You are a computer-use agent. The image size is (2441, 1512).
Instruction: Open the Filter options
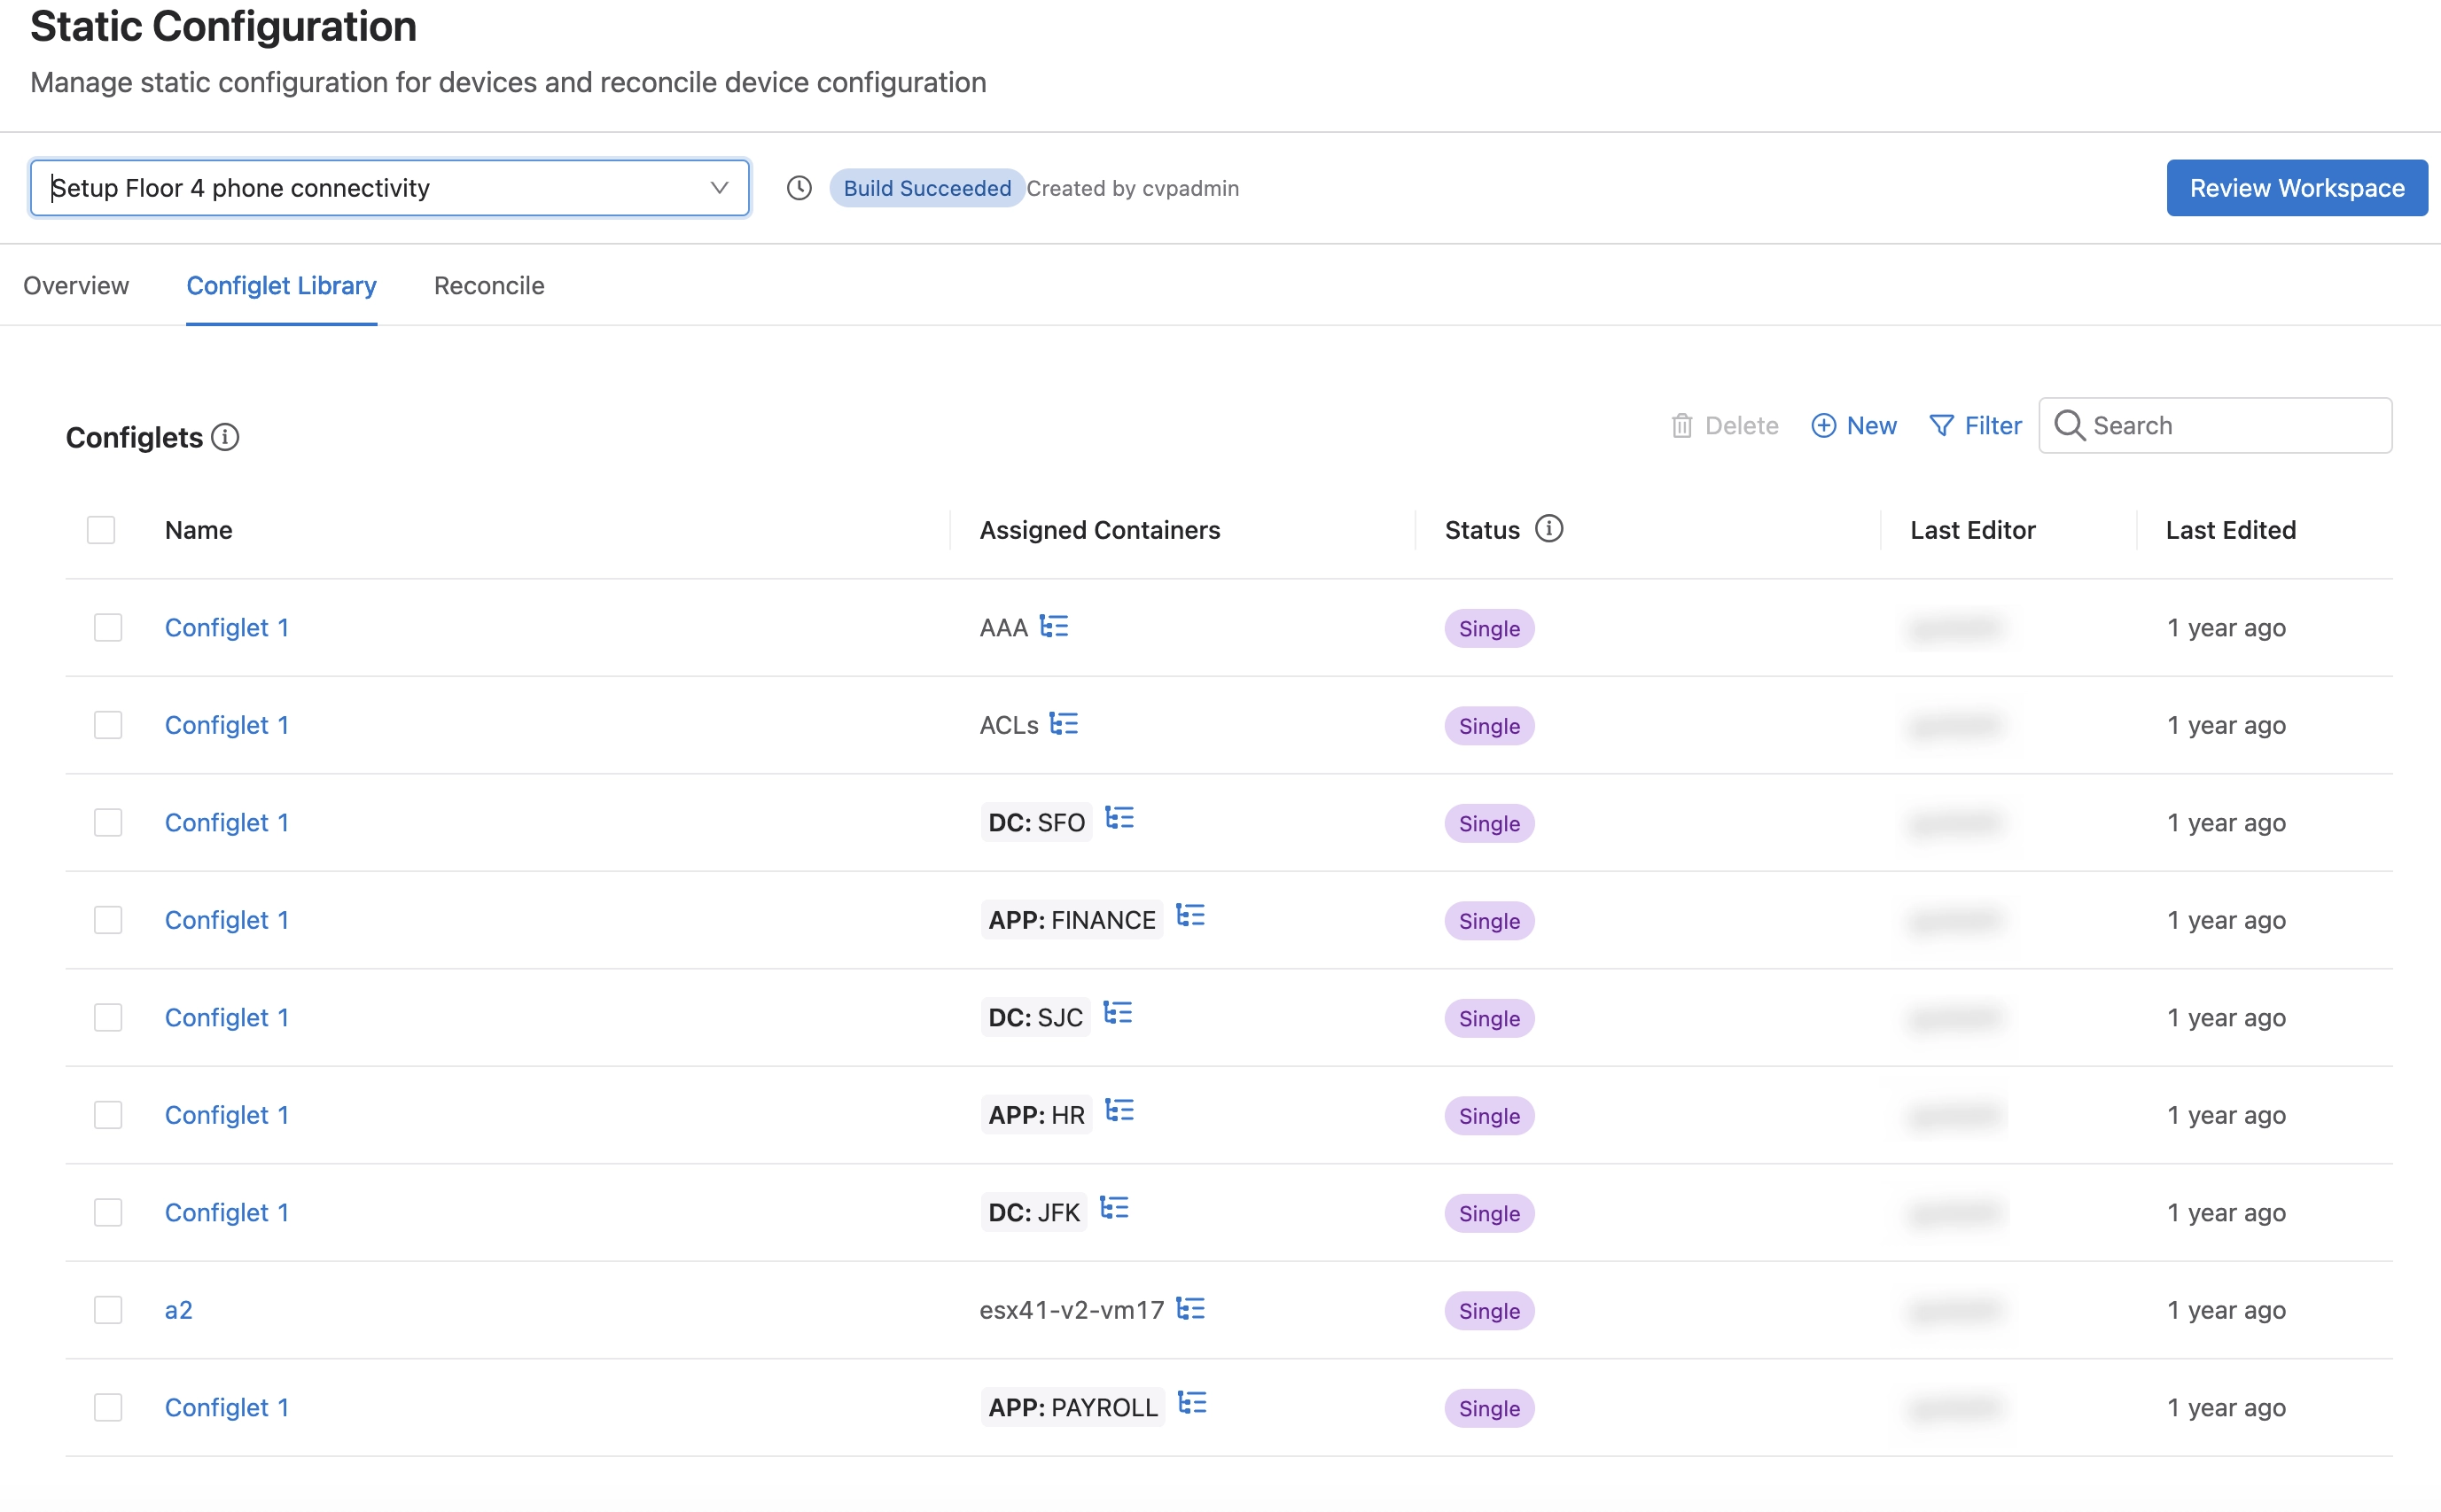1975,426
